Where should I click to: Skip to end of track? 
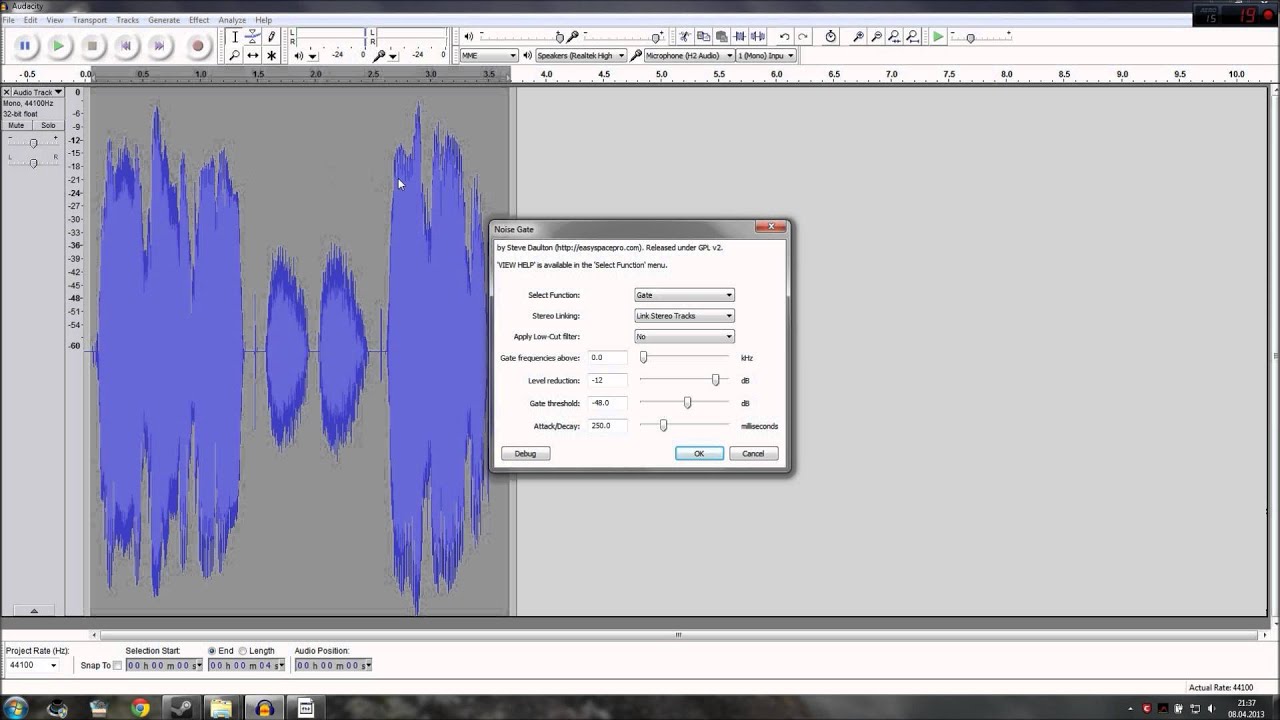pos(160,45)
